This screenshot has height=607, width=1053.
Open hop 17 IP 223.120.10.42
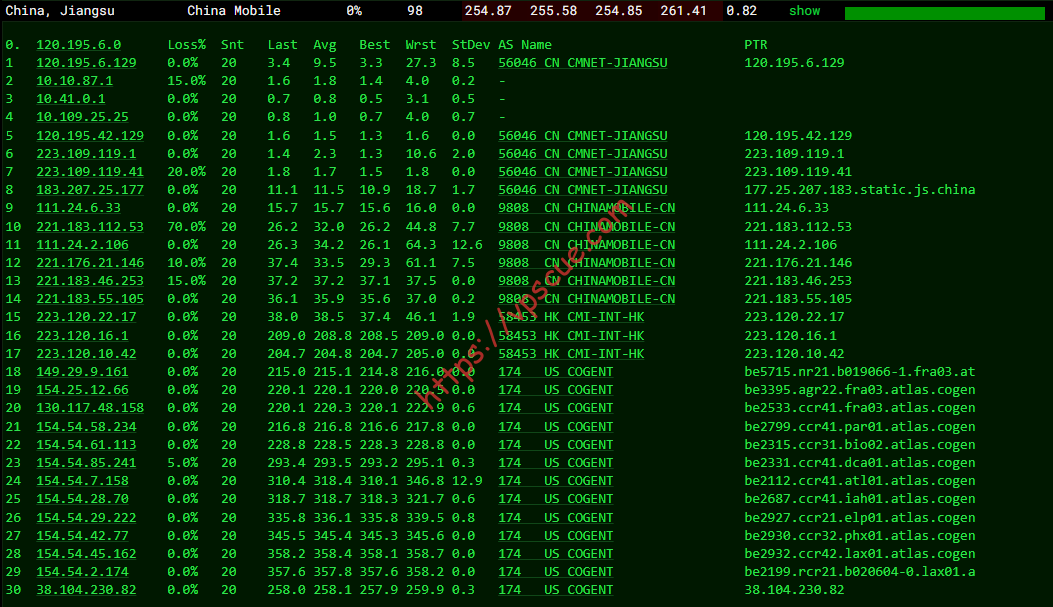click(86, 354)
